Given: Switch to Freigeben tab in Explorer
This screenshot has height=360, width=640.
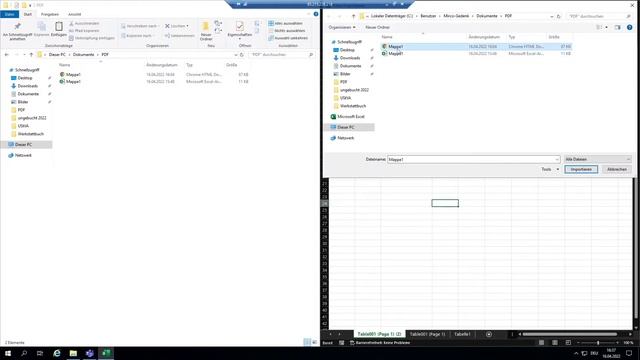Looking at the screenshot, I should [50, 14].
